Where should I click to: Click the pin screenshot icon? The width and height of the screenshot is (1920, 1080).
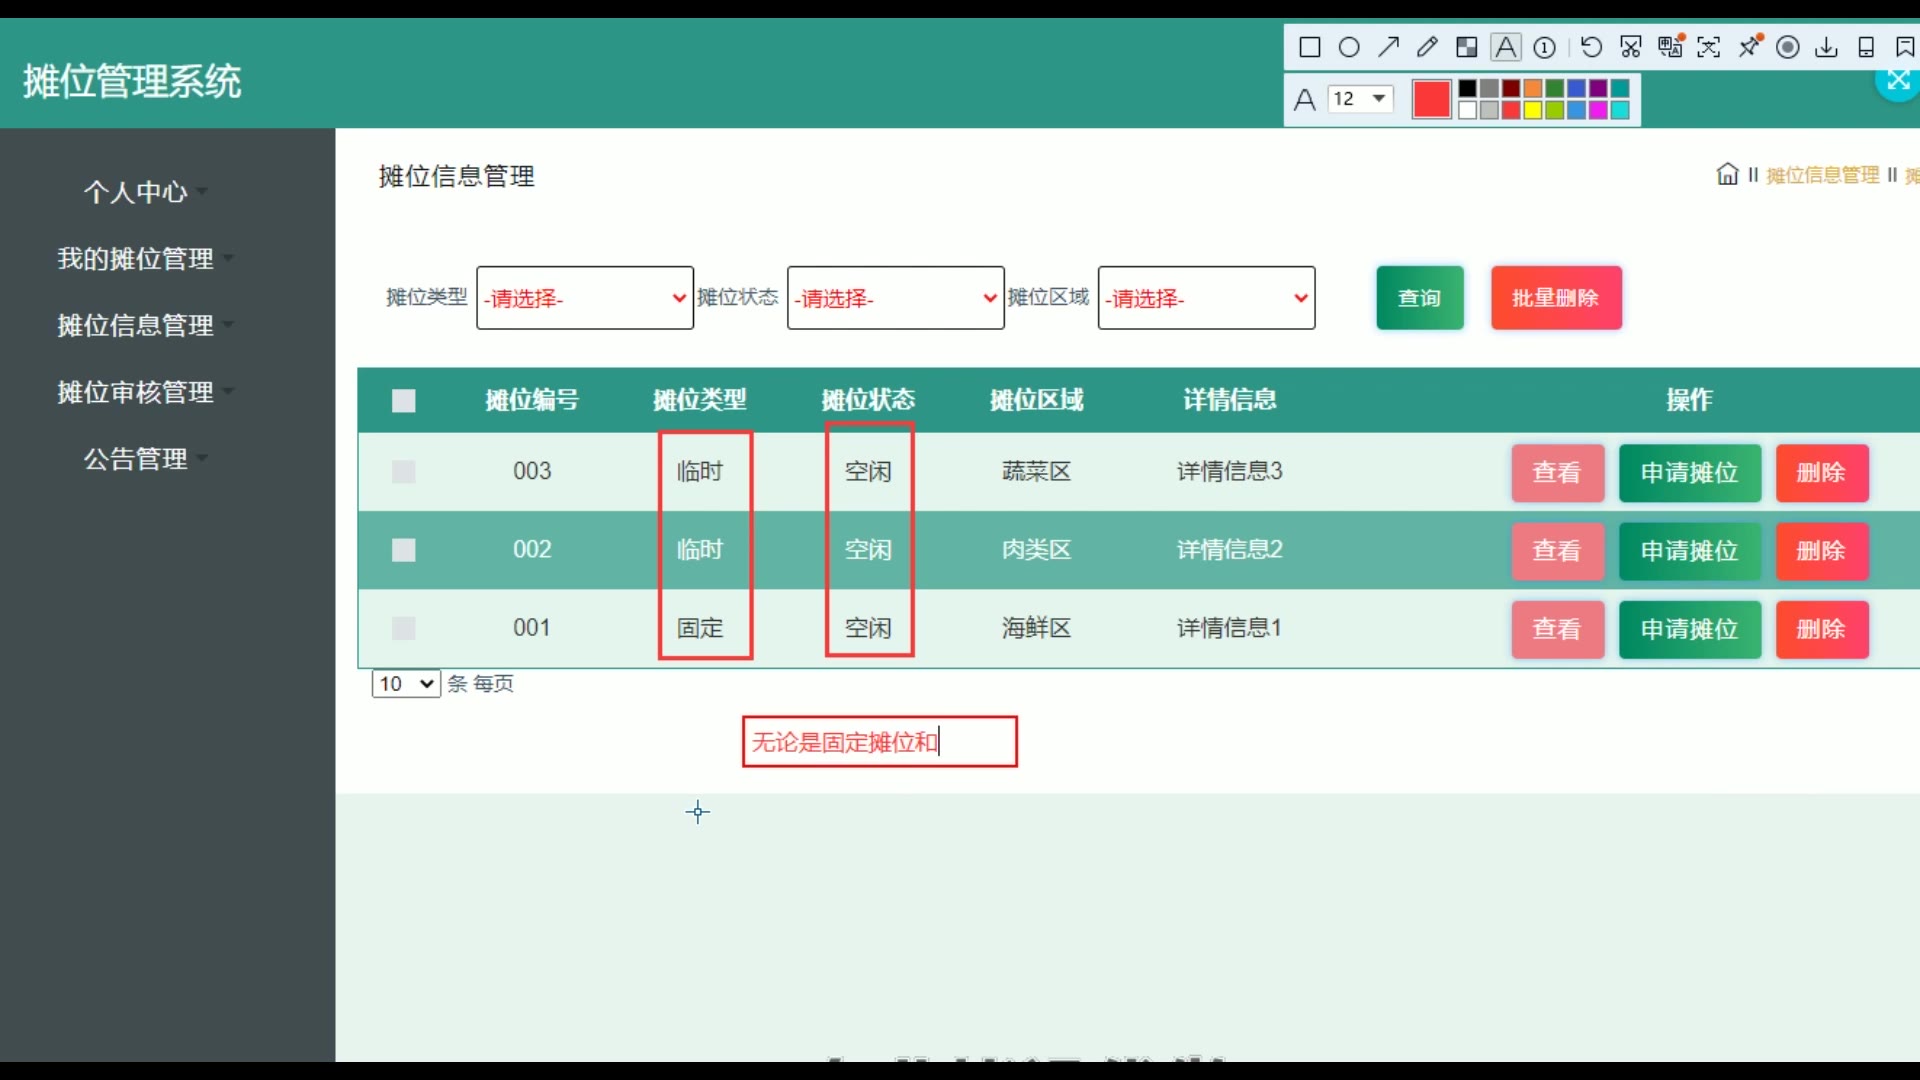(1749, 47)
